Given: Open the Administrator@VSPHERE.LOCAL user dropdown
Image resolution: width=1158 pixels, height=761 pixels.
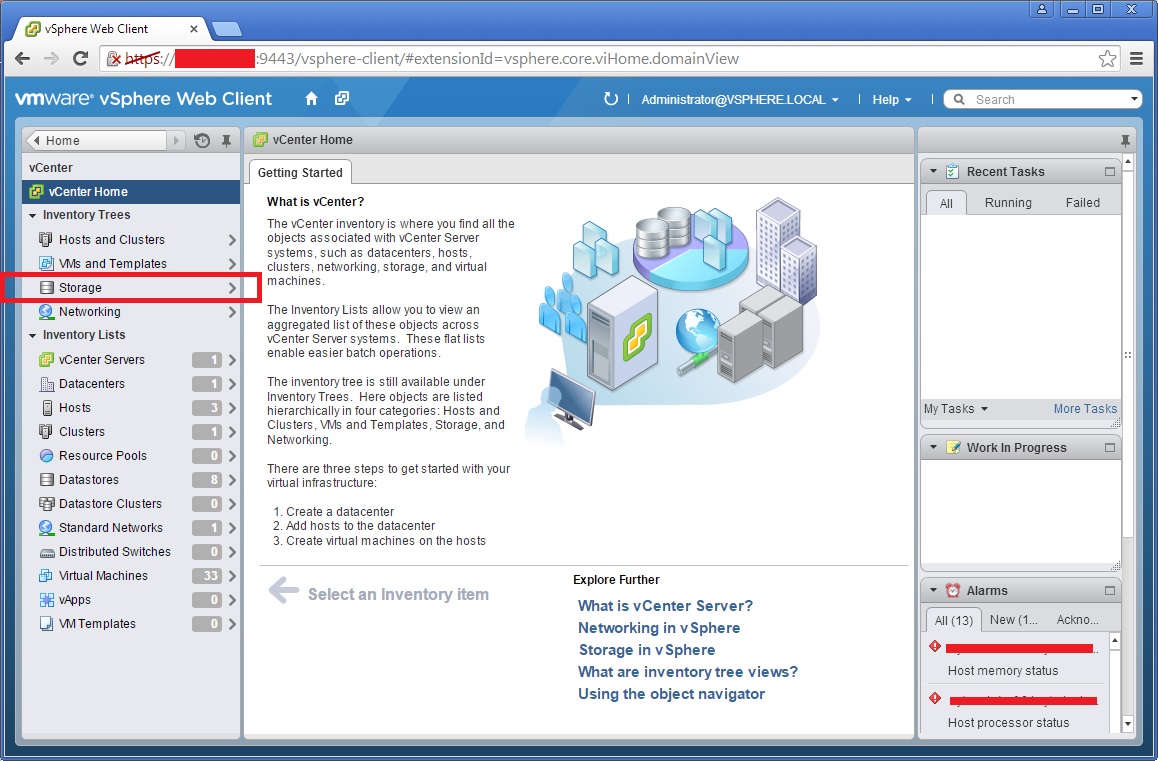Looking at the screenshot, I should 740,99.
